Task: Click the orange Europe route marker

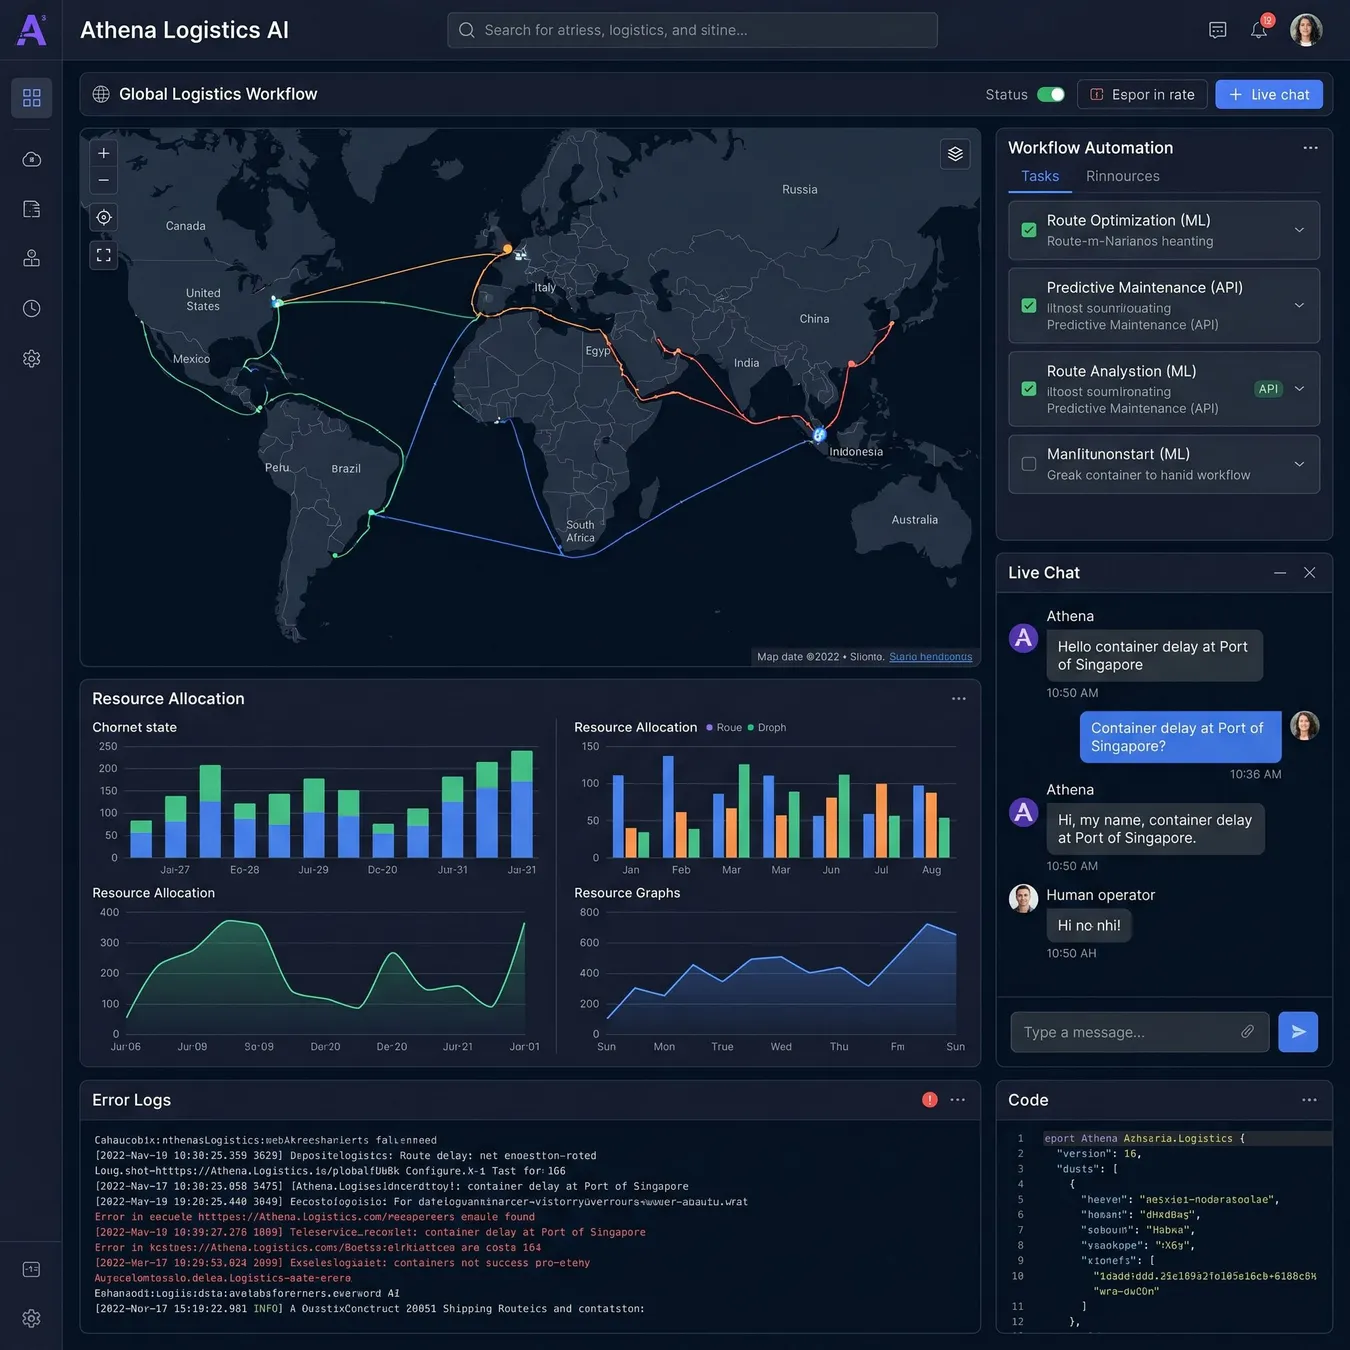Action: tap(507, 248)
